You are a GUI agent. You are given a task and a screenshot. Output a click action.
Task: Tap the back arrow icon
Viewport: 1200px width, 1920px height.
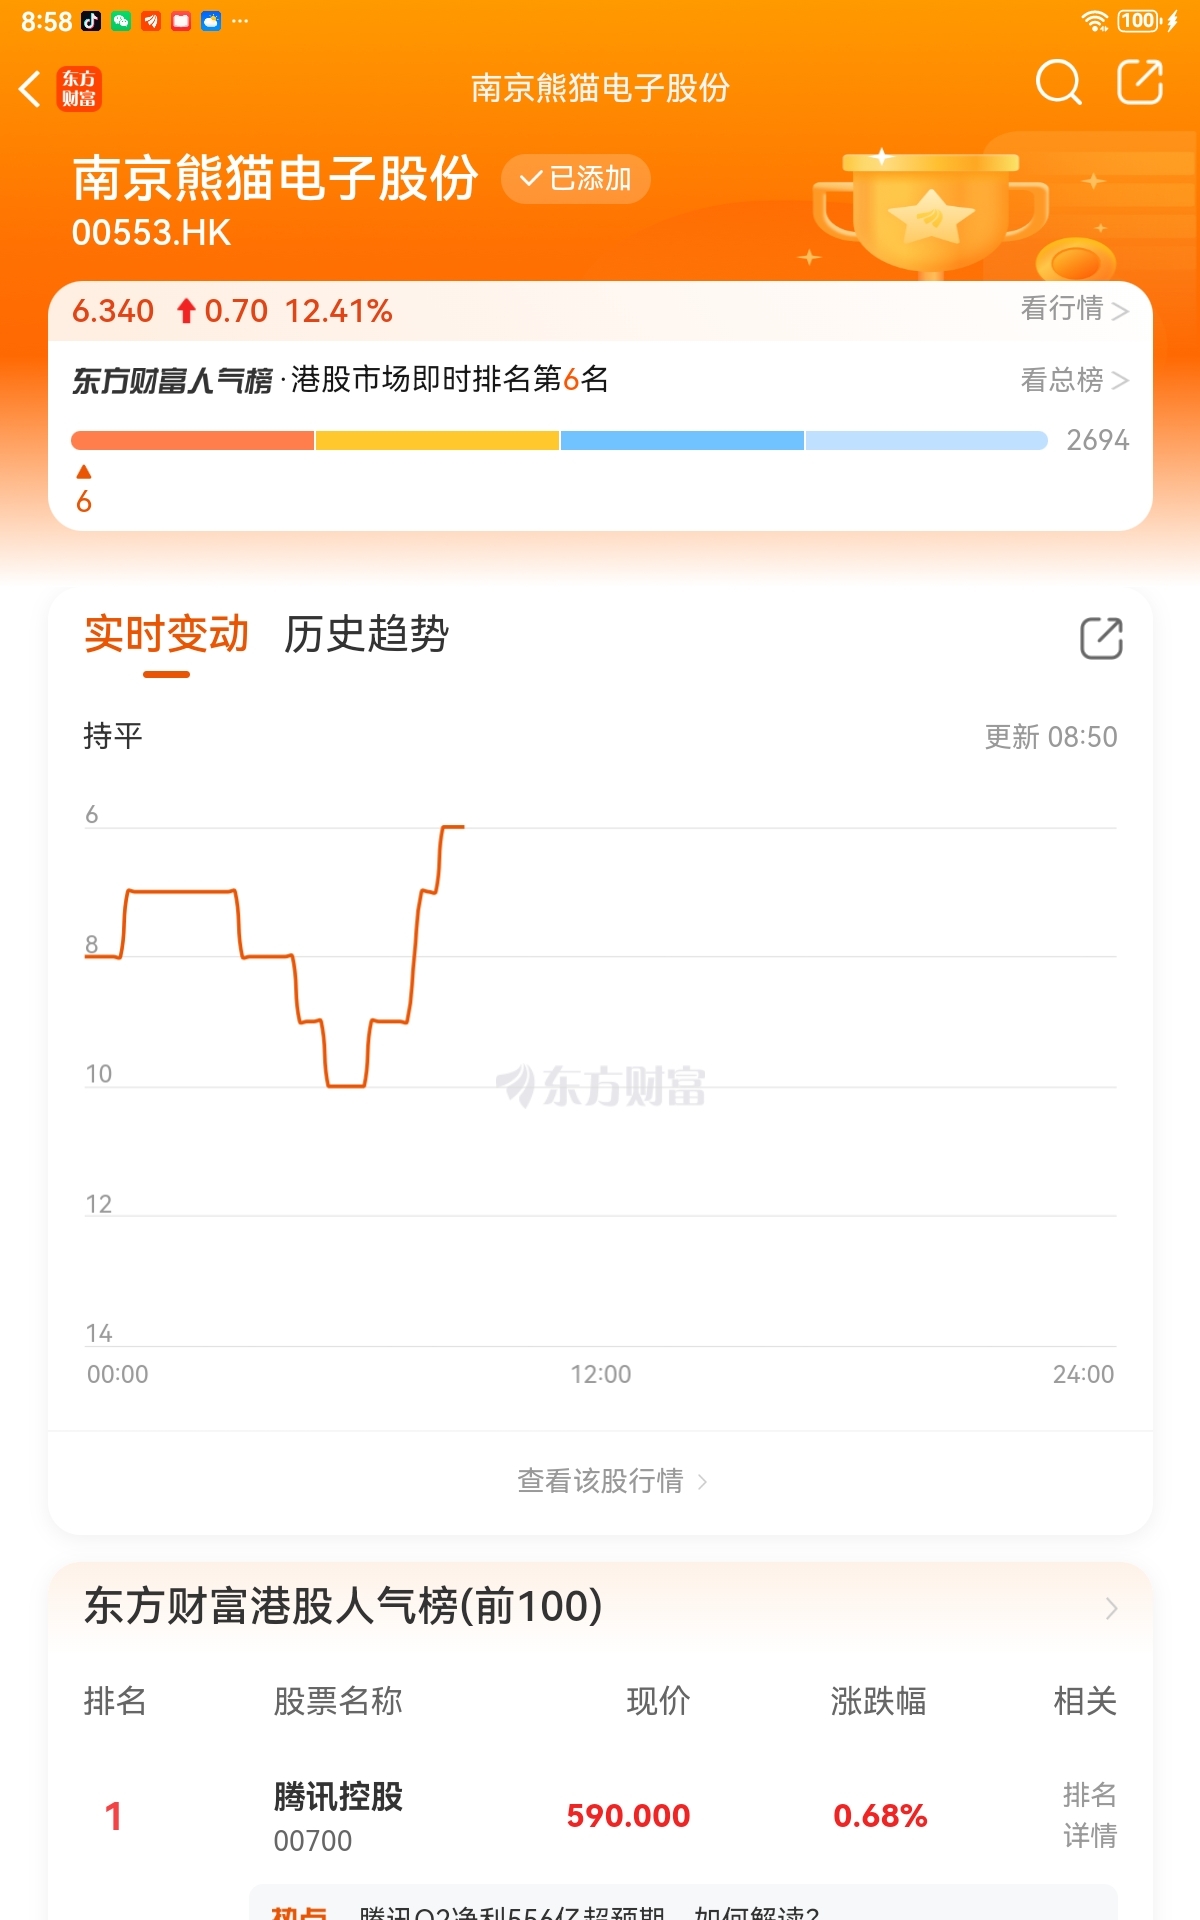30,88
